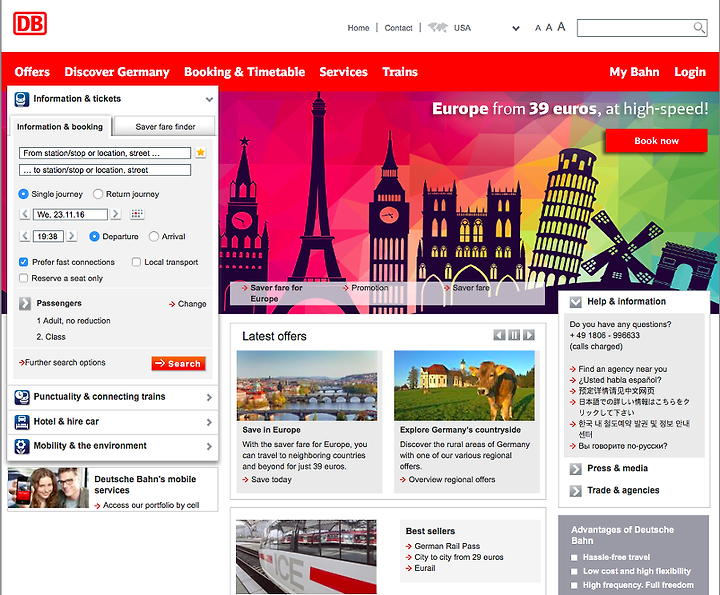
Task: Select smallest font size A
Action: 538,28
